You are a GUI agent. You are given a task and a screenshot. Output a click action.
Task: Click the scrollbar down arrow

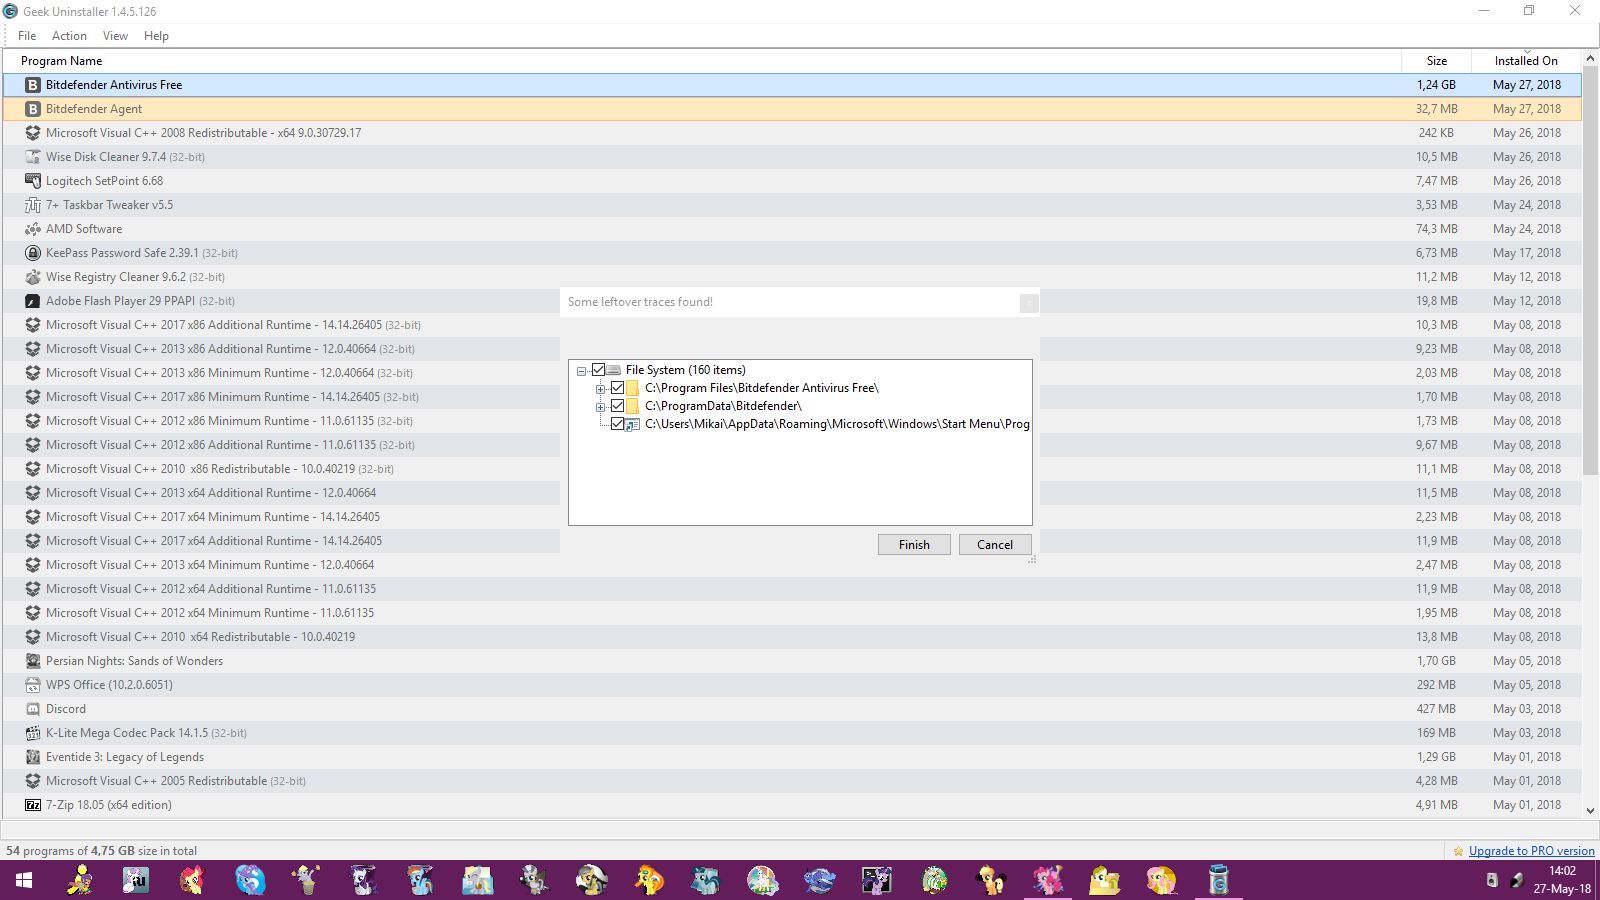click(x=1590, y=811)
